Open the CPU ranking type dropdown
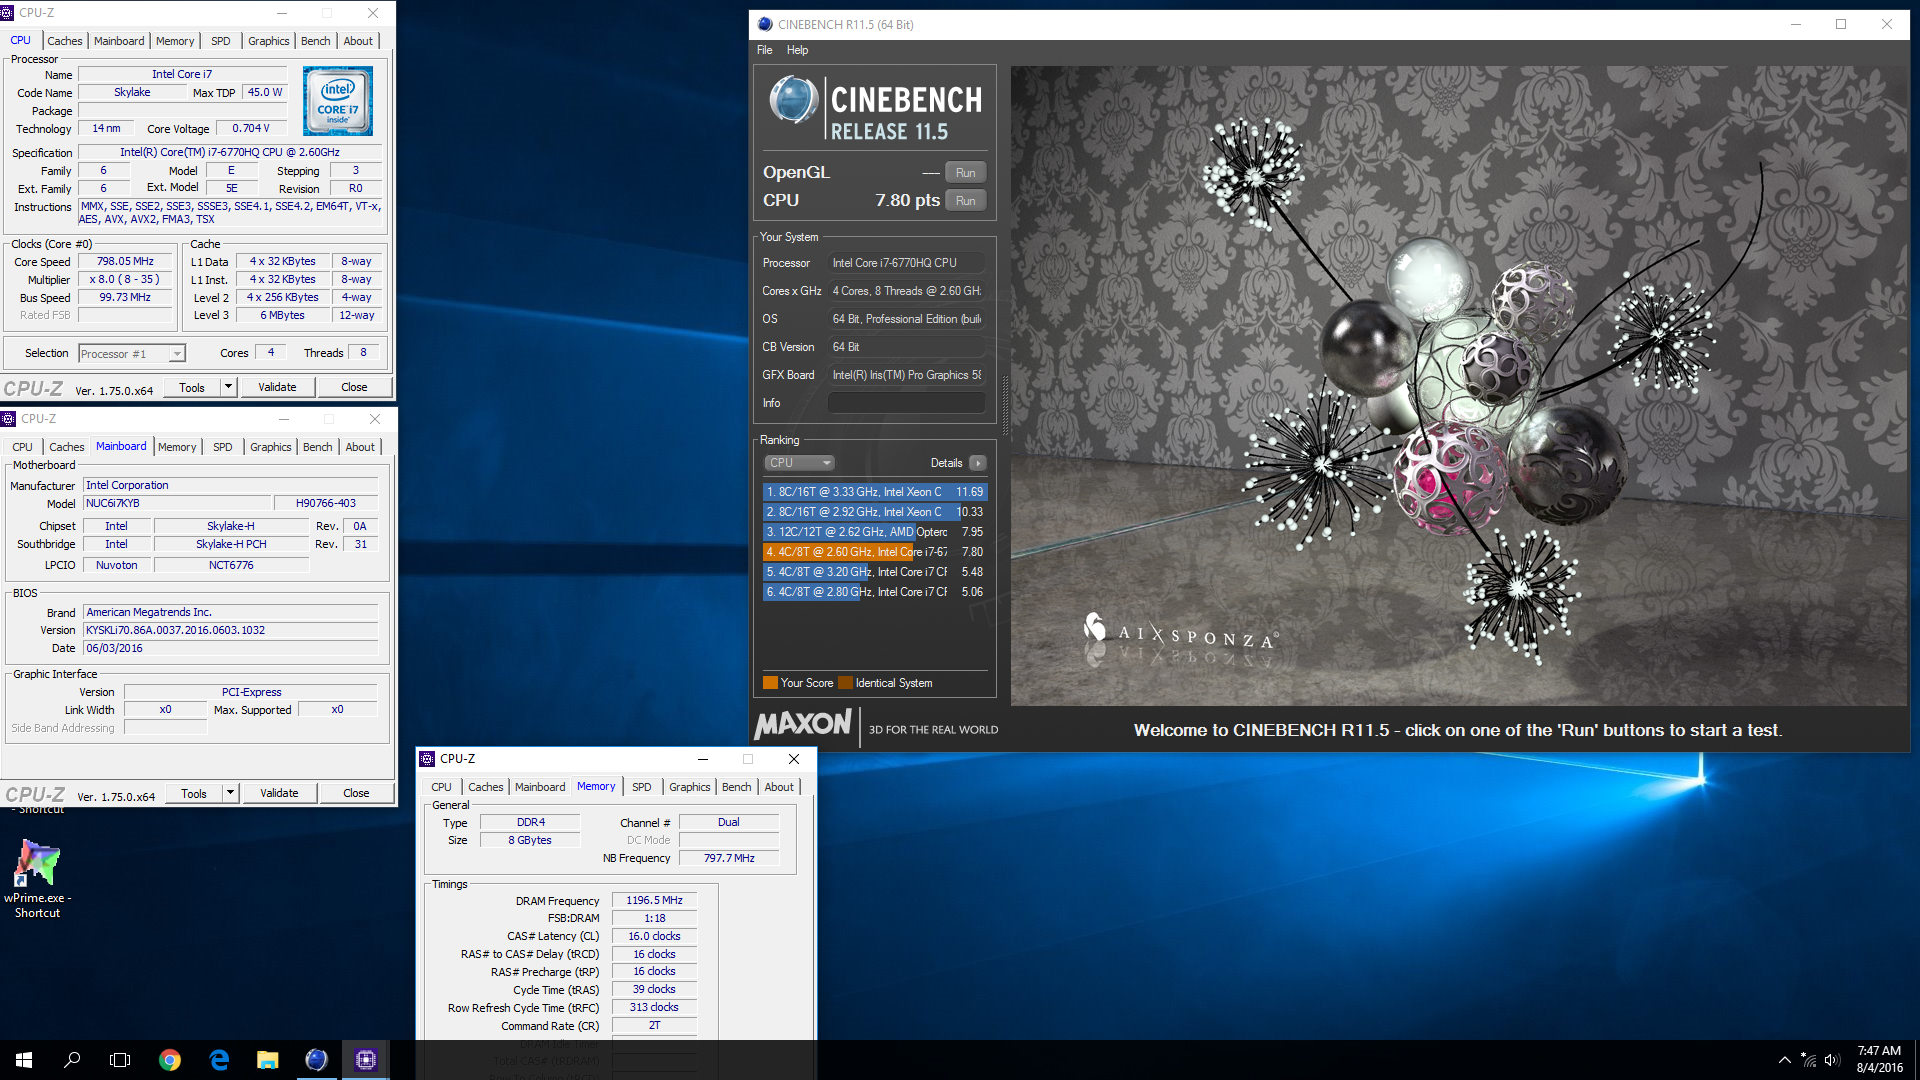Image resolution: width=1920 pixels, height=1080 pixels. point(799,463)
